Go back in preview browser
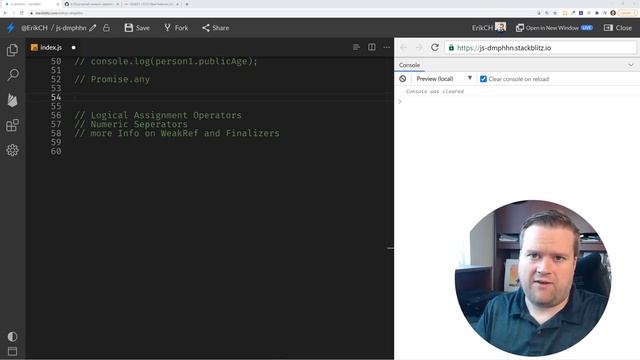The width and height of the screenshot is (640, 360). tap(403, 48)
